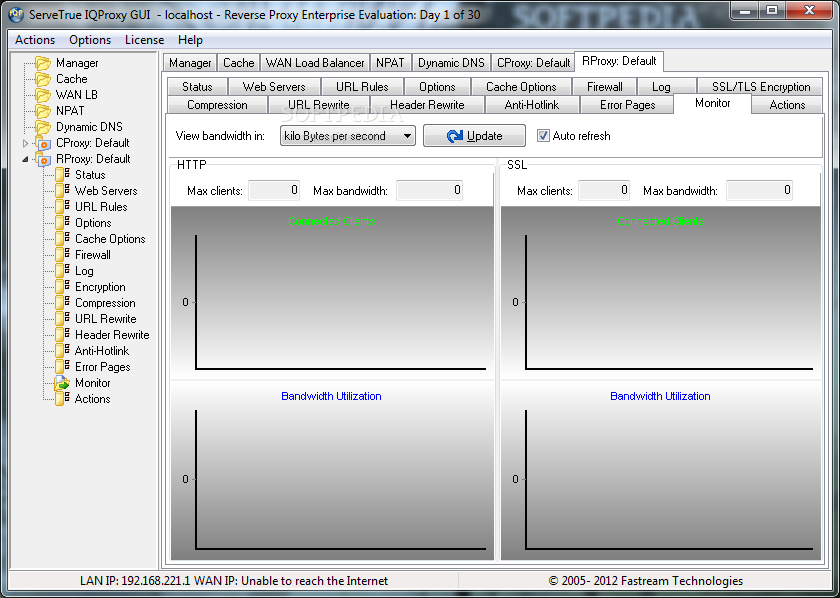Switch to the CProxy: Default tab
Viewport: 840px width, 598px height.
(533, 63)
